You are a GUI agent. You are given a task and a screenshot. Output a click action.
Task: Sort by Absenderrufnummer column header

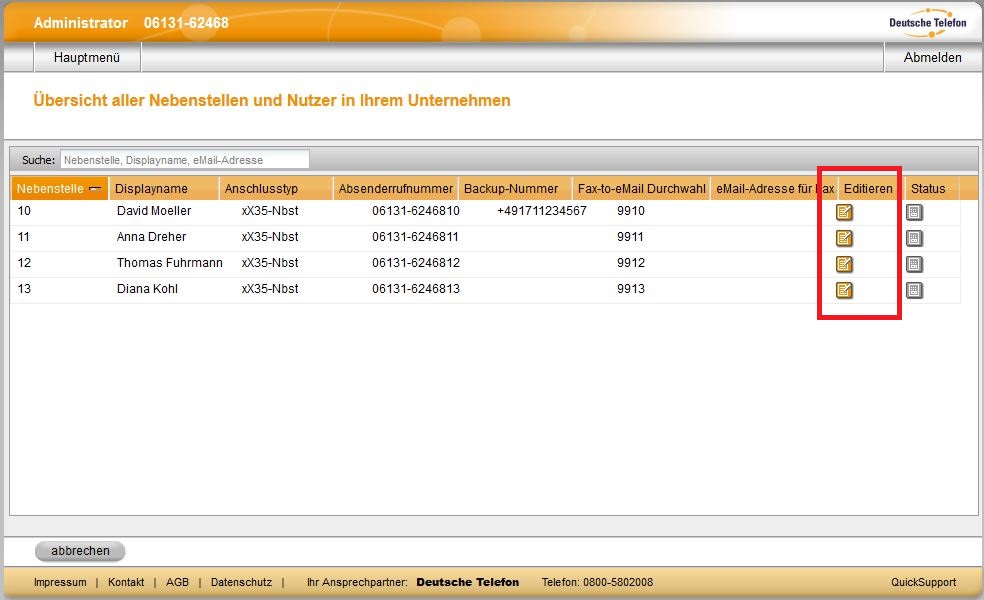395,188
